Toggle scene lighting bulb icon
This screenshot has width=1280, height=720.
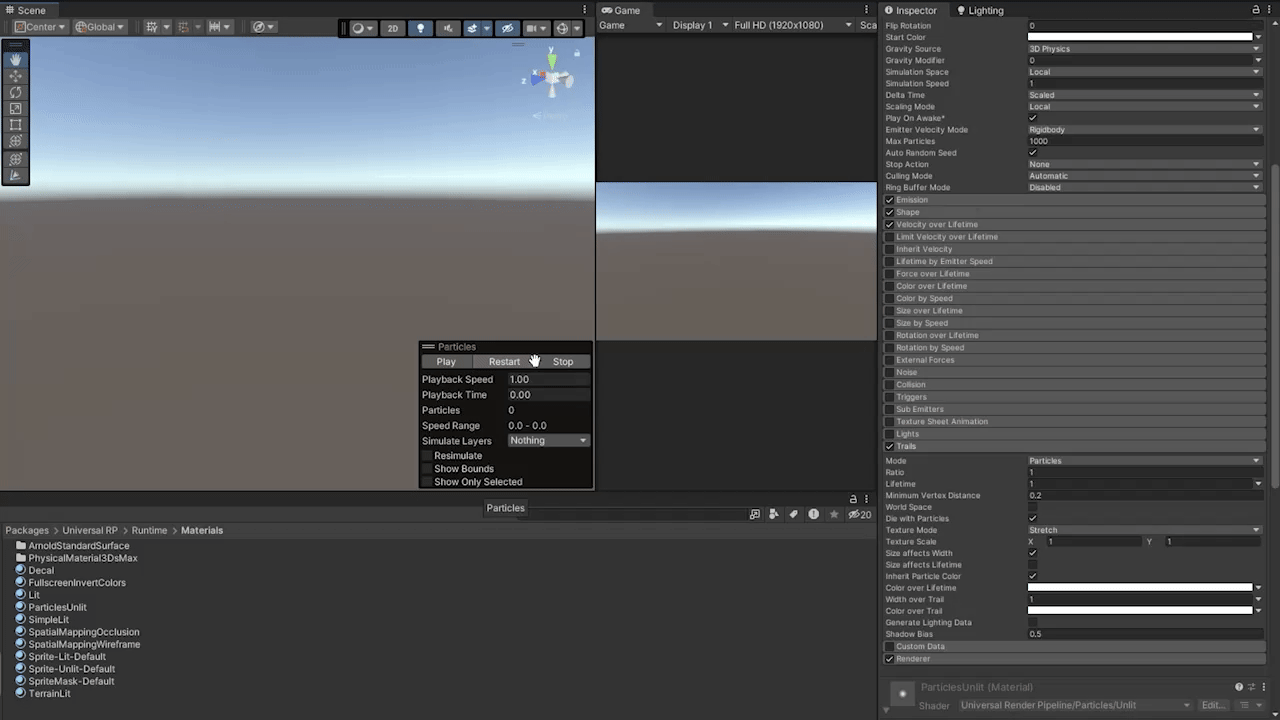pyautogui.click(x=420, y=28)
